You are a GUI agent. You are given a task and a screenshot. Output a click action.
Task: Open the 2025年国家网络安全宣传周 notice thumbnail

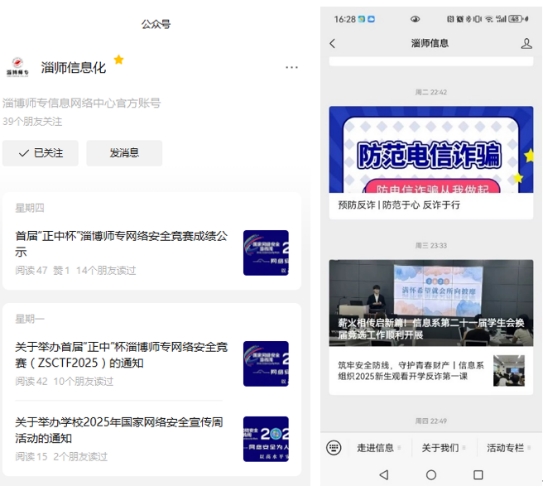click(266, 439)
